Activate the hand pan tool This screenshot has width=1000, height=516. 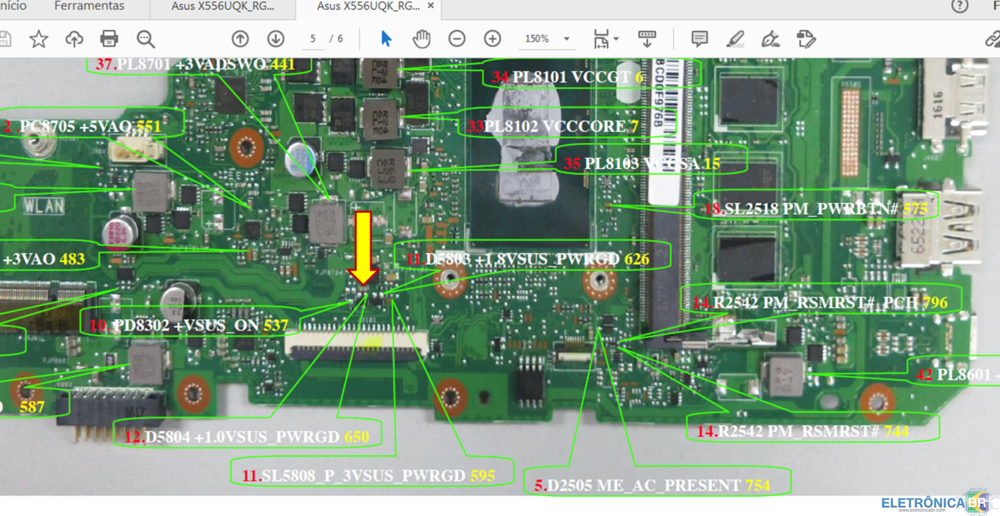click(x=422, y=39)
